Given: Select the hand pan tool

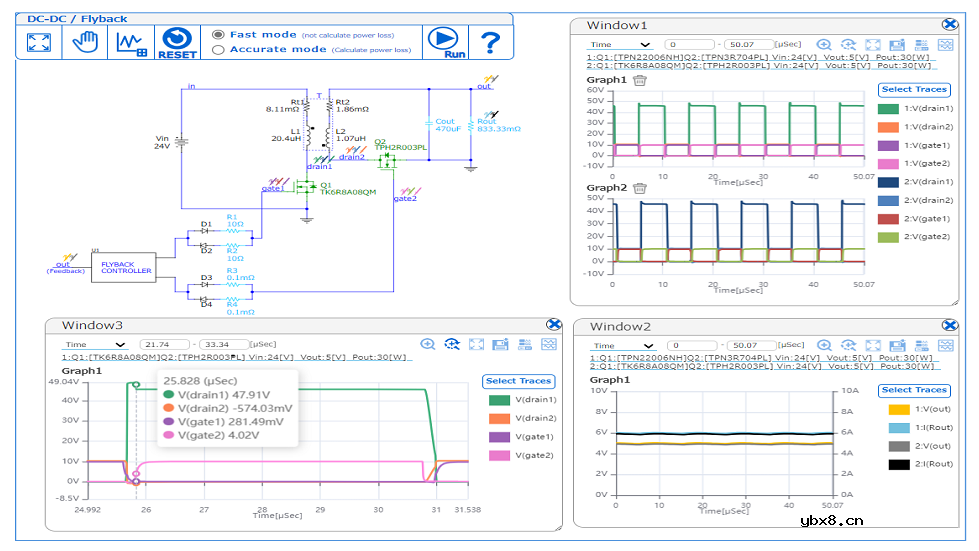Looking at the screenshot, I should pos(85,42).
